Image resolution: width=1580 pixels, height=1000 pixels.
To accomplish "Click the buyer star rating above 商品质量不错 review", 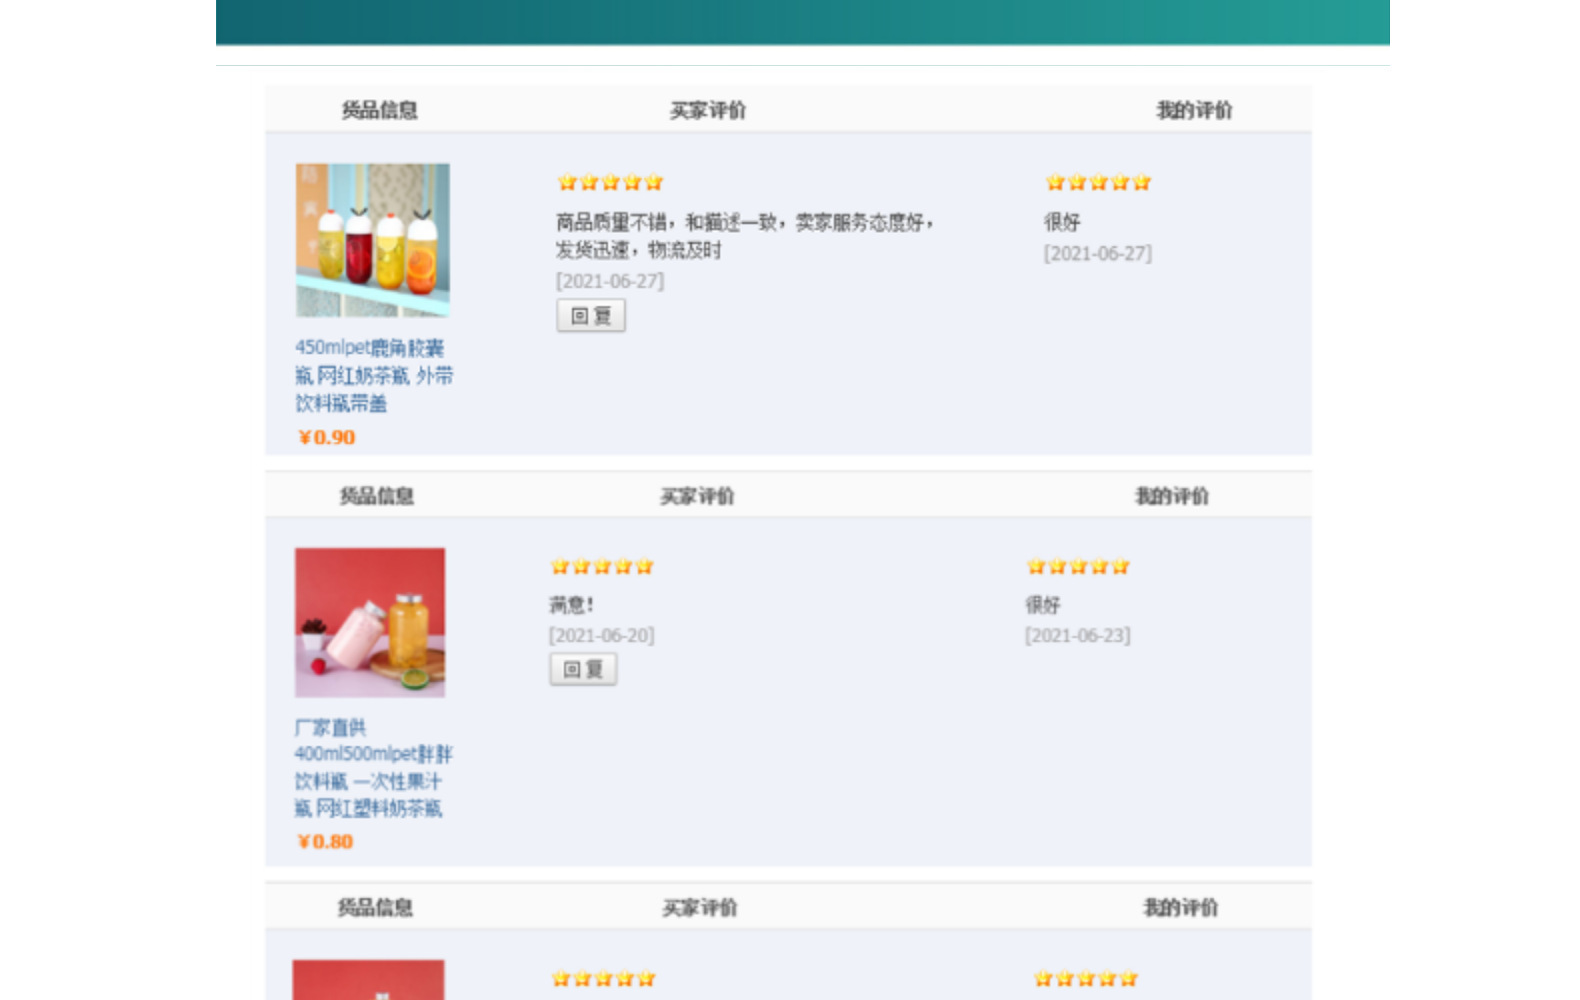I will click(610, 182).
